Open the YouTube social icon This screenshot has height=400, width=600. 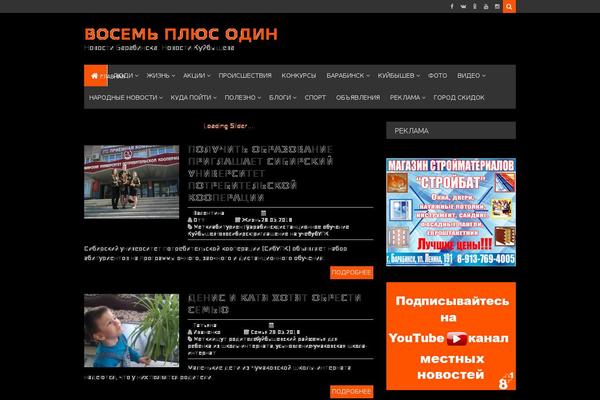coord(486,7)
